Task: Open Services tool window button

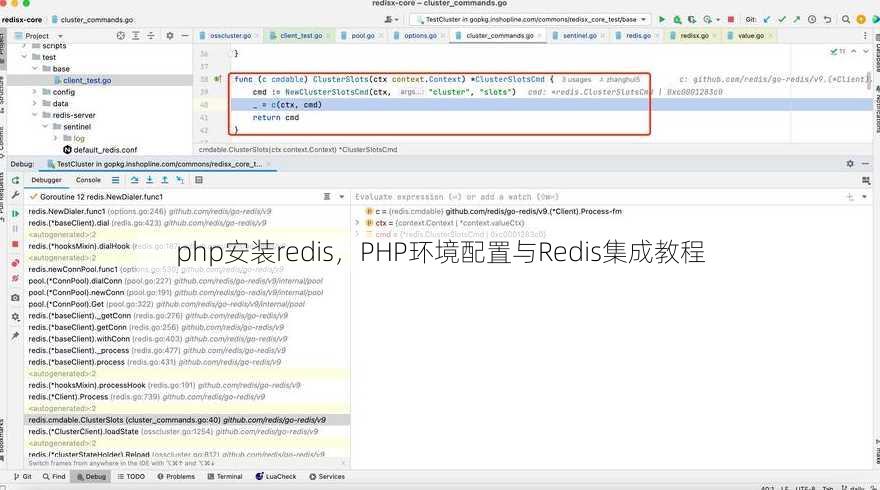Action: coord(327,477)
